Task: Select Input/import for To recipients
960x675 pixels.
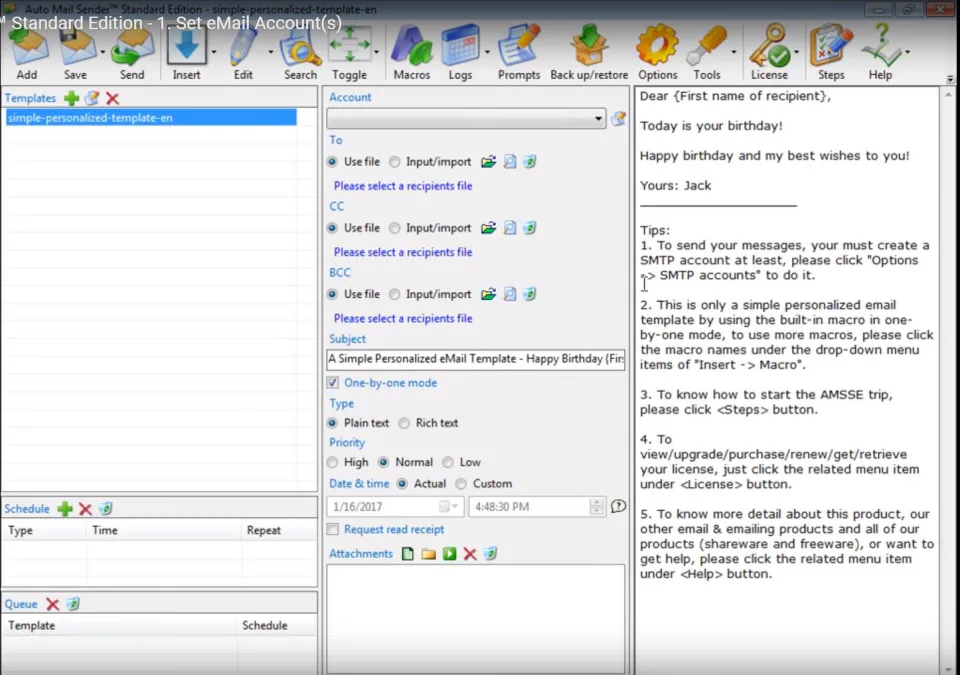Action: click(x=395, y=162)
